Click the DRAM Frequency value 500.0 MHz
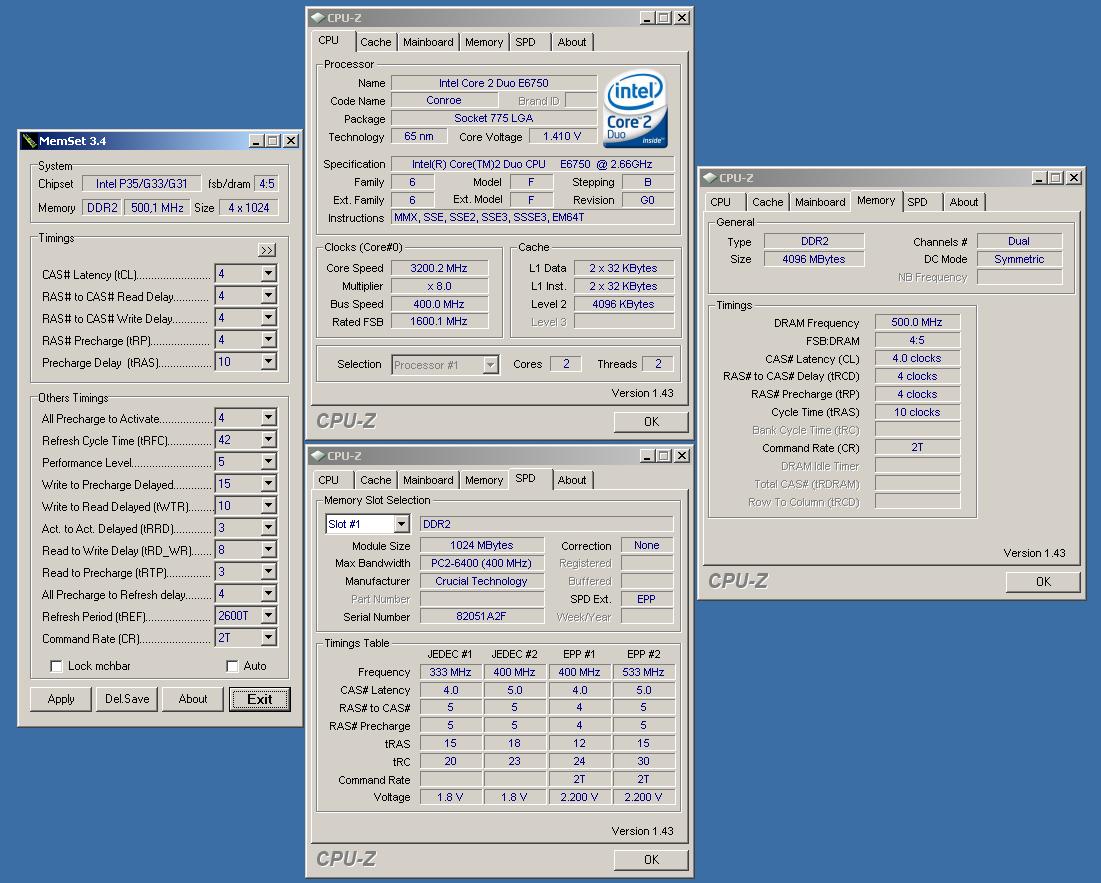This screenshot has width=1101, height=883. point(916,322)
